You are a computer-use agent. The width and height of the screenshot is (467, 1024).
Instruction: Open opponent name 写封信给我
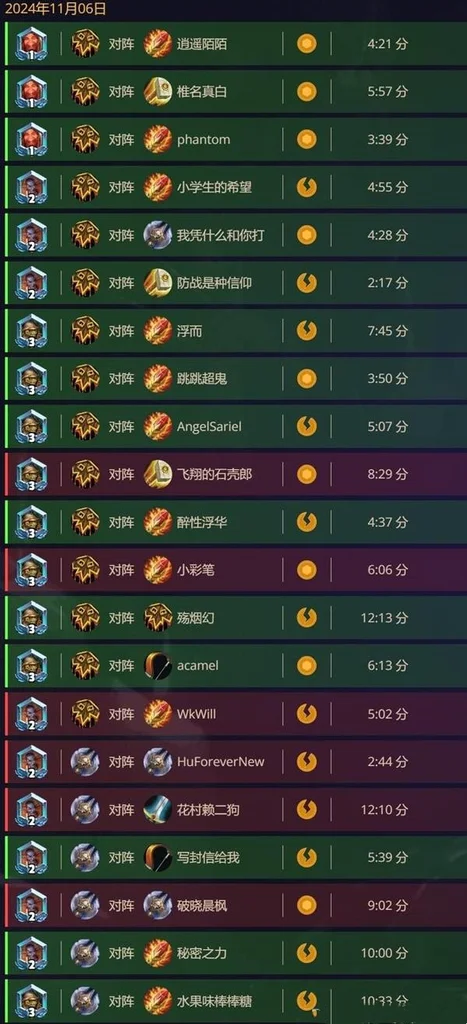coord(208,857)
